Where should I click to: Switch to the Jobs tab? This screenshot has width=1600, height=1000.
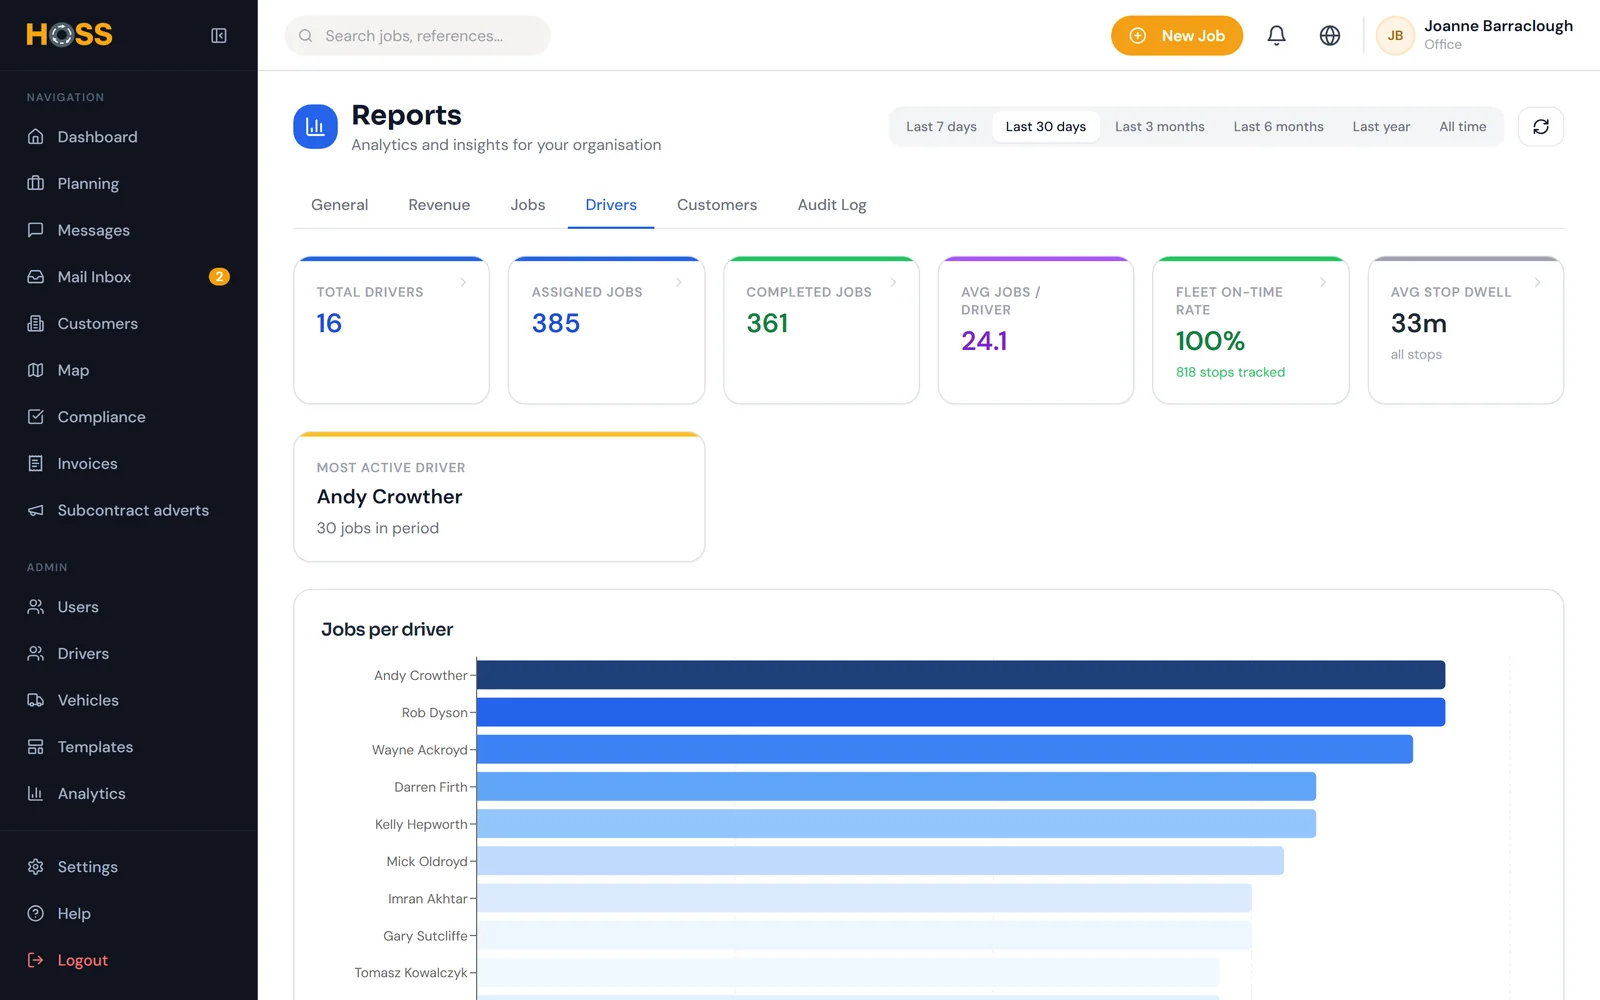[x=528, y=205]
